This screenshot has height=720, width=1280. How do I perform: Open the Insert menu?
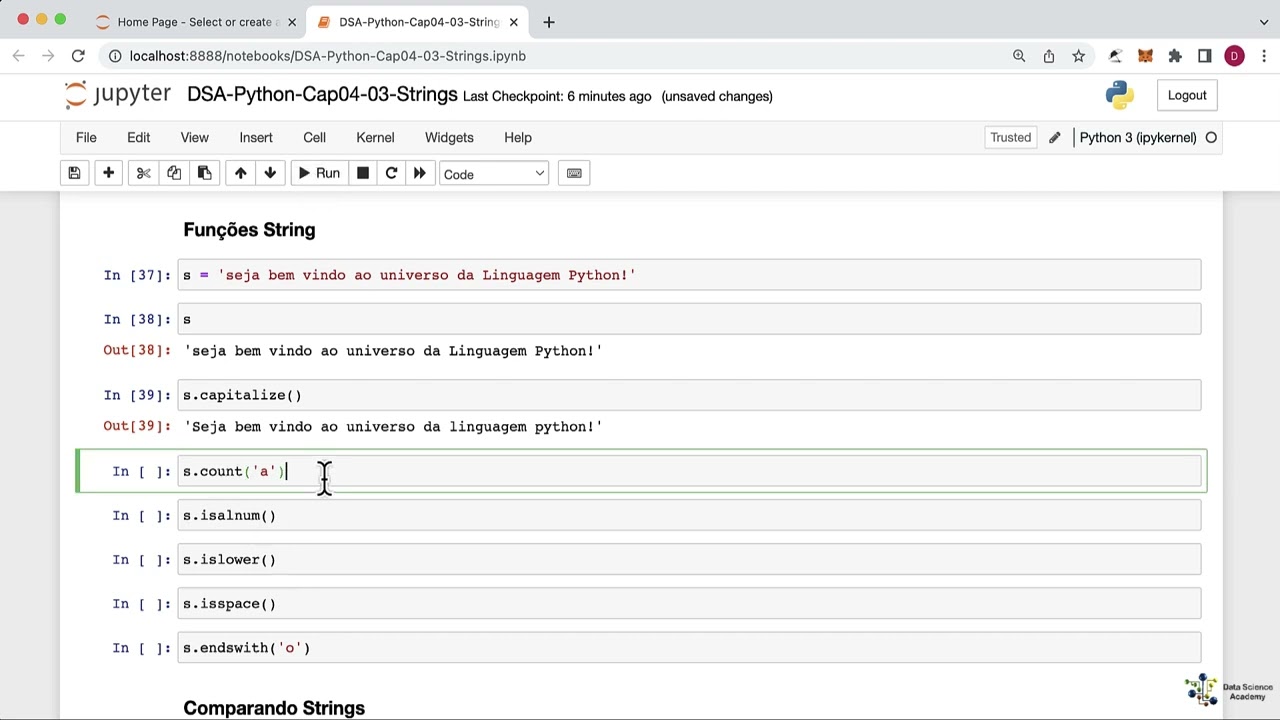[x=256, y=137]
